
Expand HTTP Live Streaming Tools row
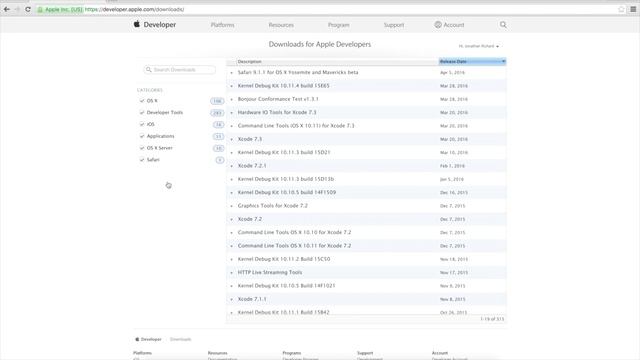231,273
